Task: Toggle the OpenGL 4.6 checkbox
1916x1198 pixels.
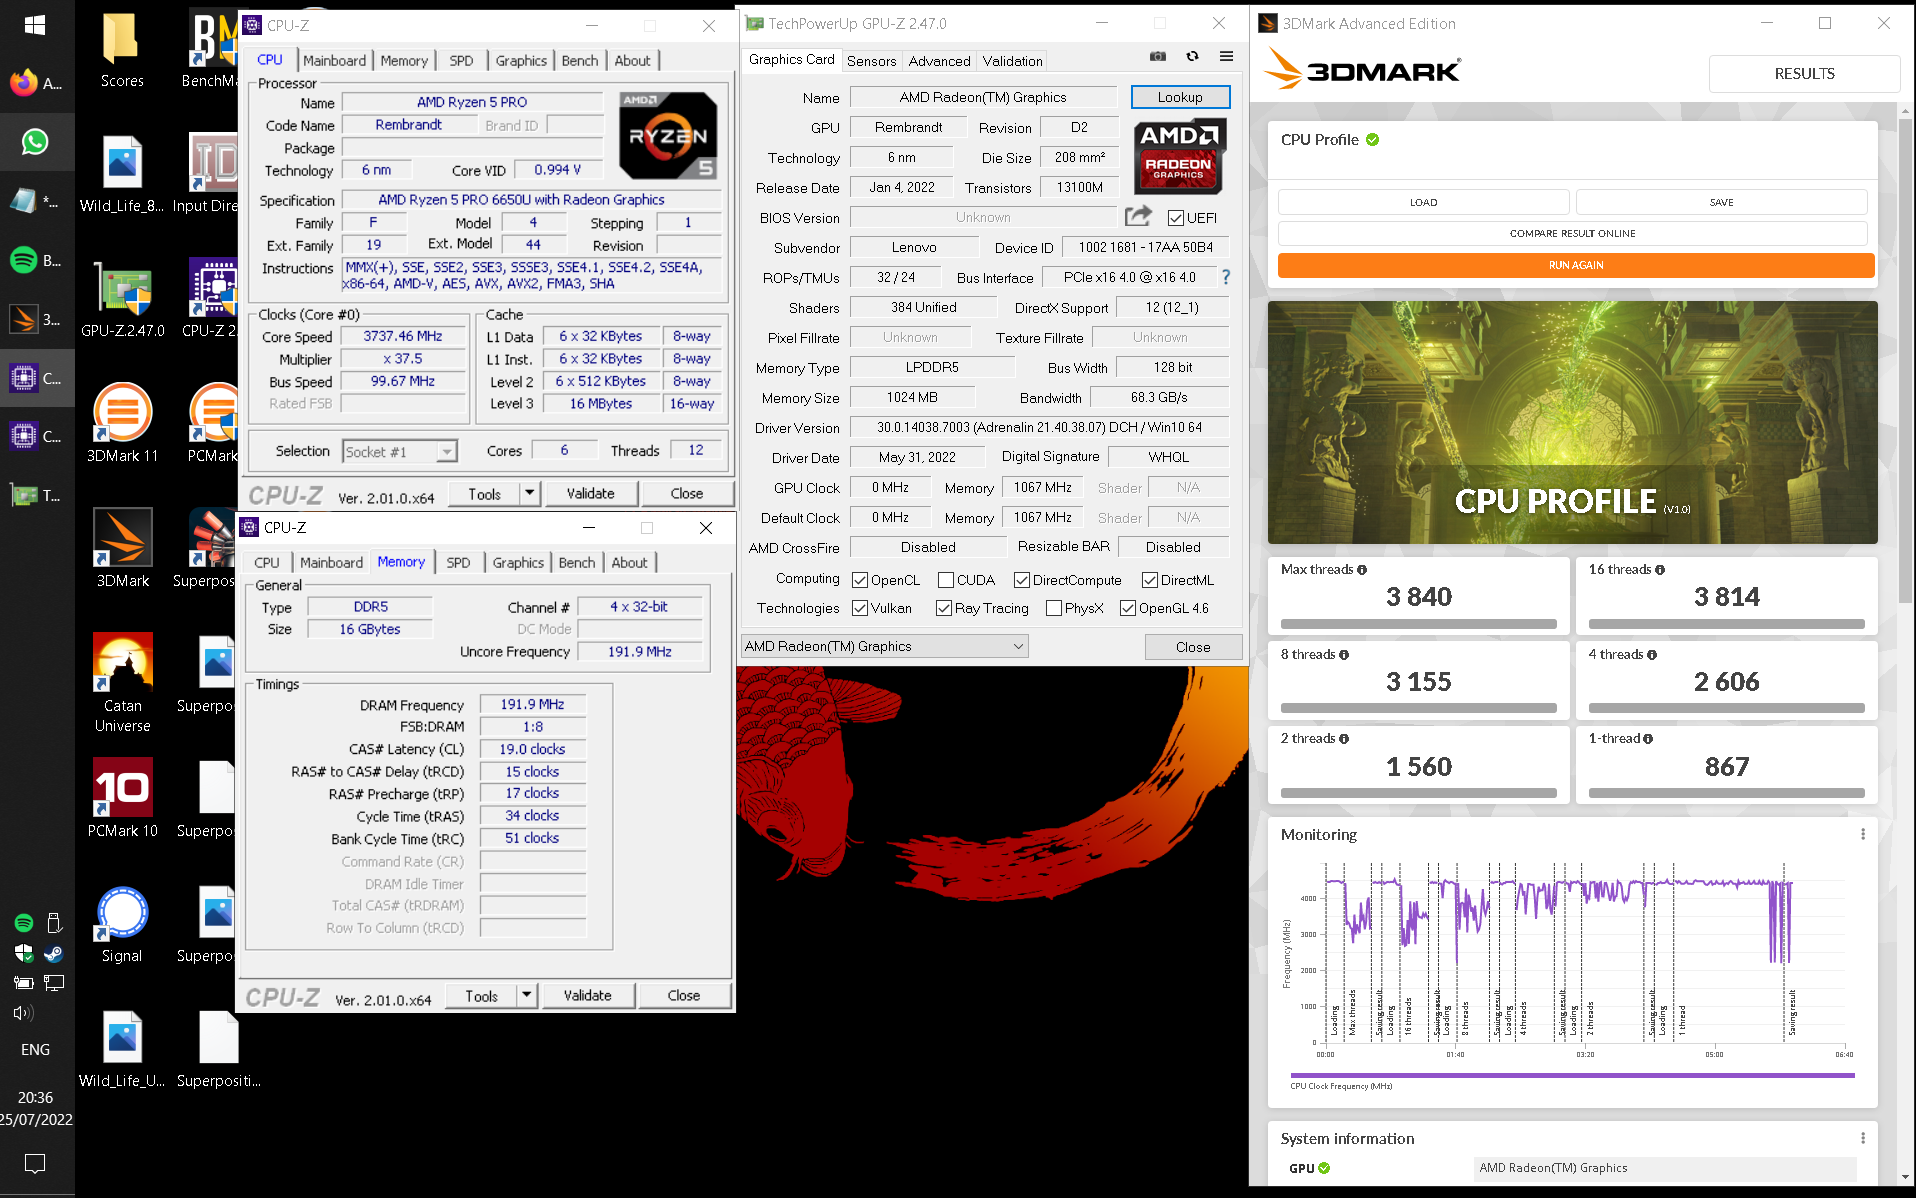Action: 1128,608
